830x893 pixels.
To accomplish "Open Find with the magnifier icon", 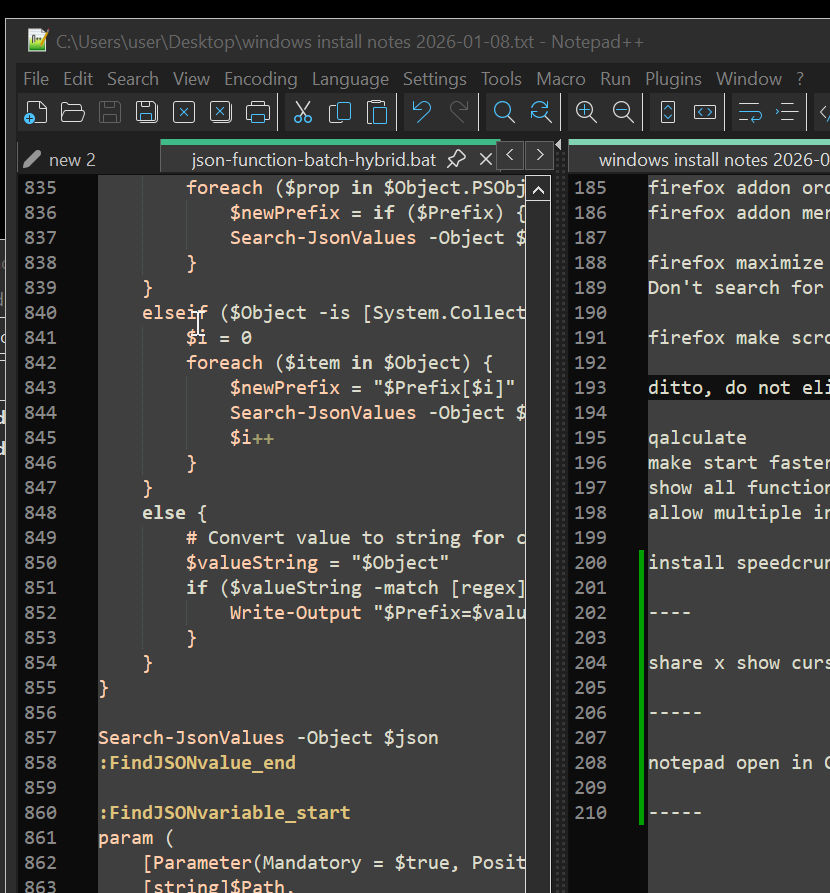I will click(x=504, y=112).
